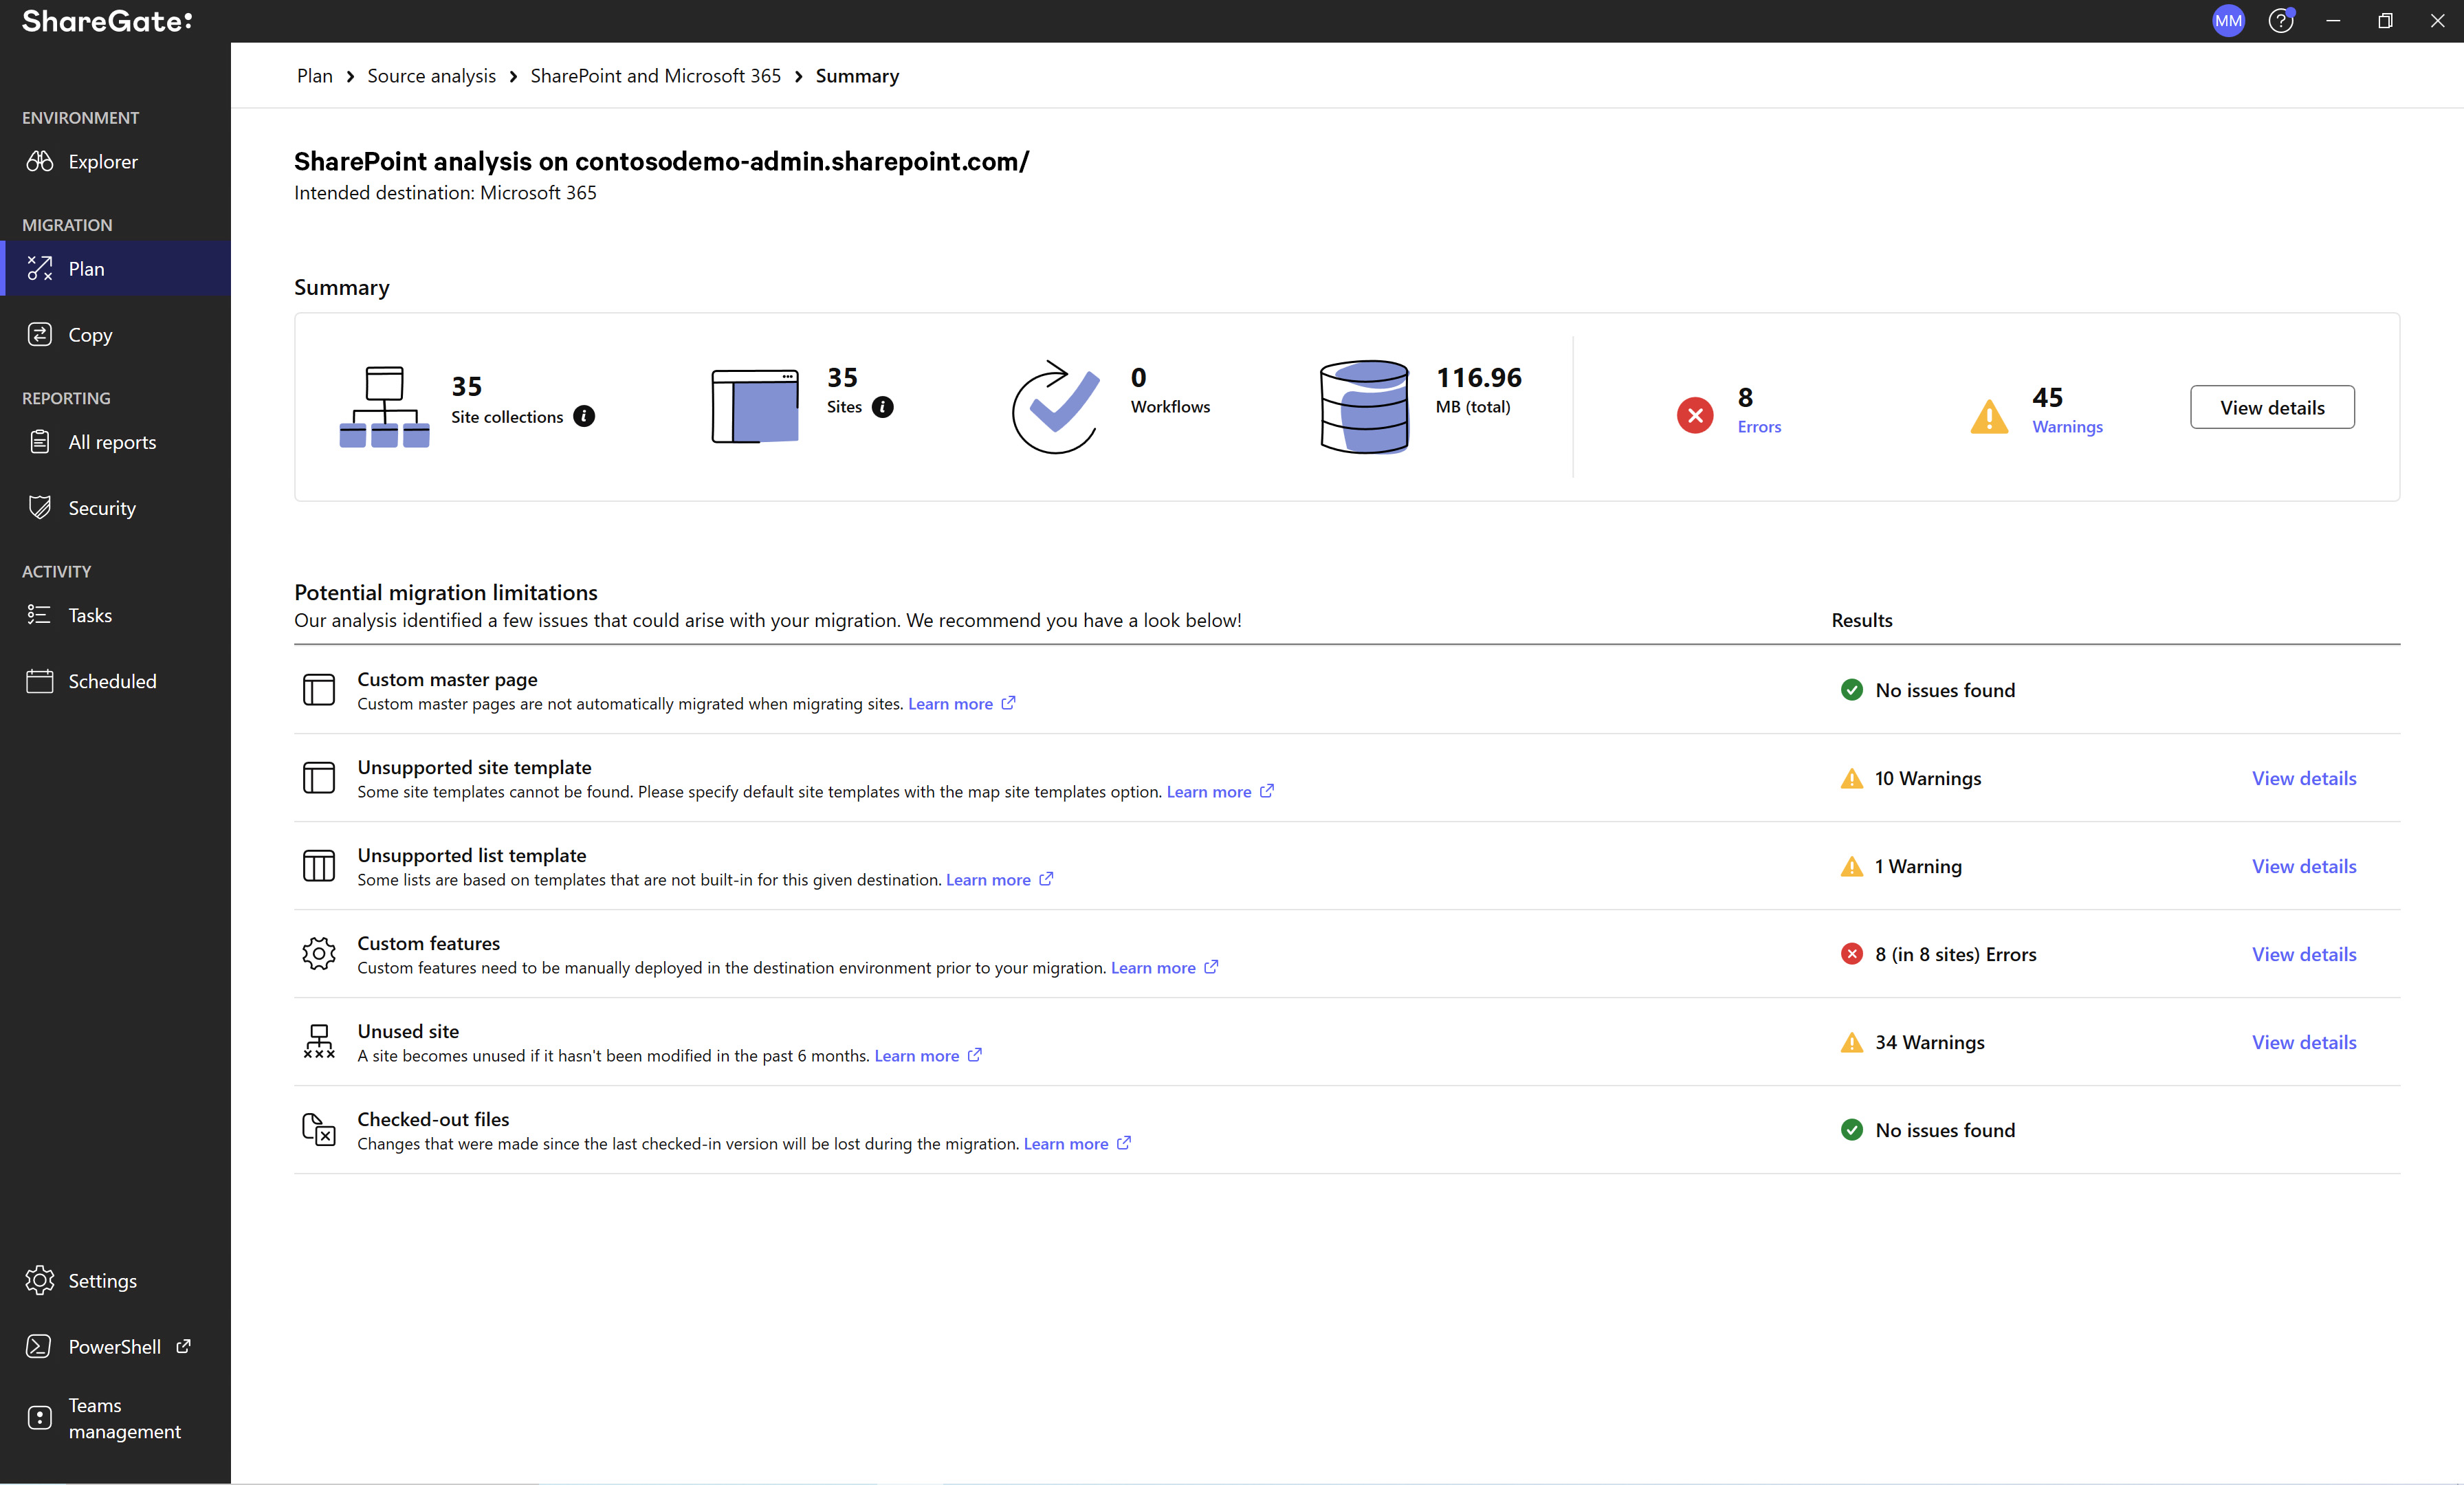The width and height of the screenshot is (2464, 1485).
Task: Open the Copy migration icon
Action: (41, 334)
